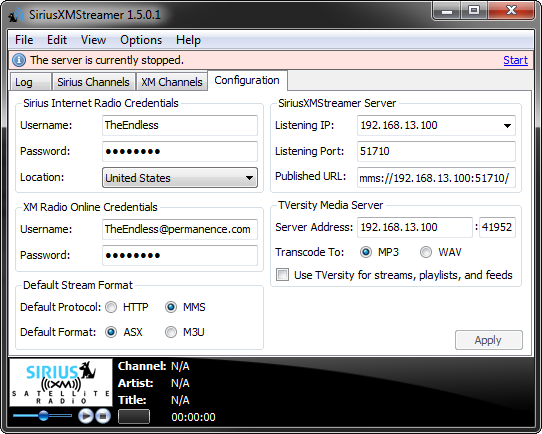Click the stop button in the player bar
Image resolution: width=542 pixels, height=434 pixels.
pyautogui.click(x=103, y=416)
